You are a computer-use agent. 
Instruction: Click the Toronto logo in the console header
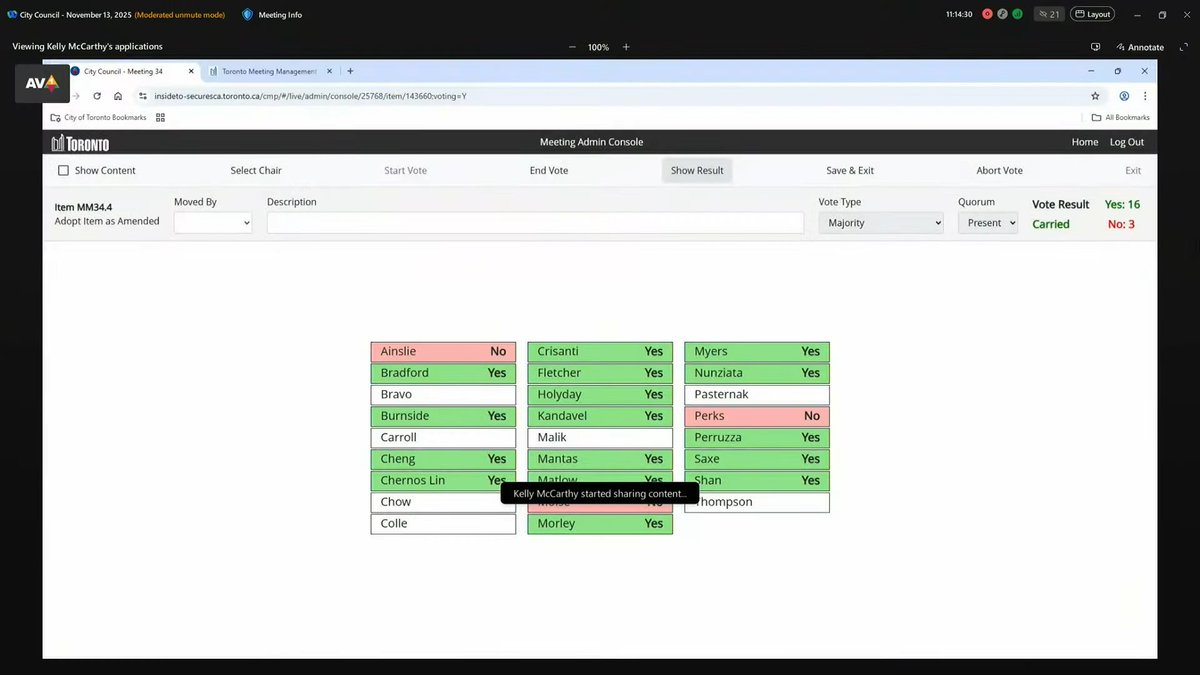point(80,142)
